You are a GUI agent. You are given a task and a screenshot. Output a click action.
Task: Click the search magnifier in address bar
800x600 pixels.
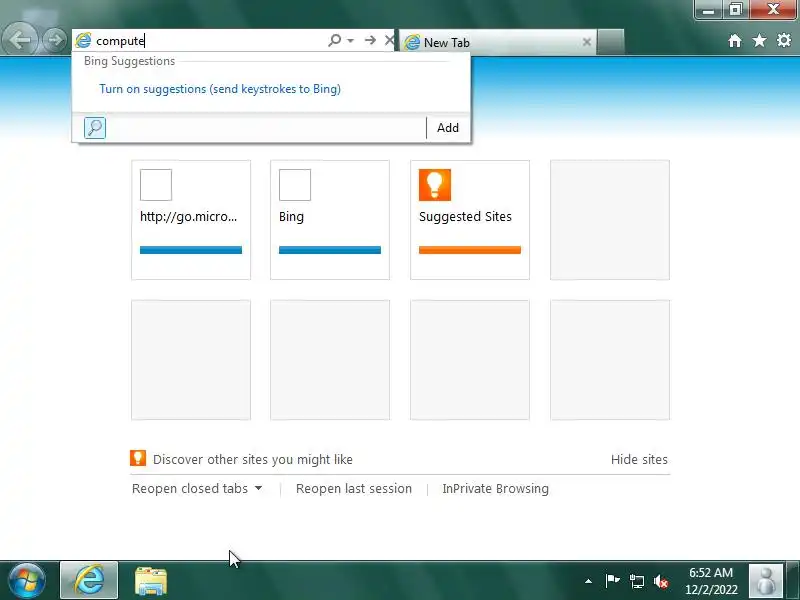pos(335,40)
